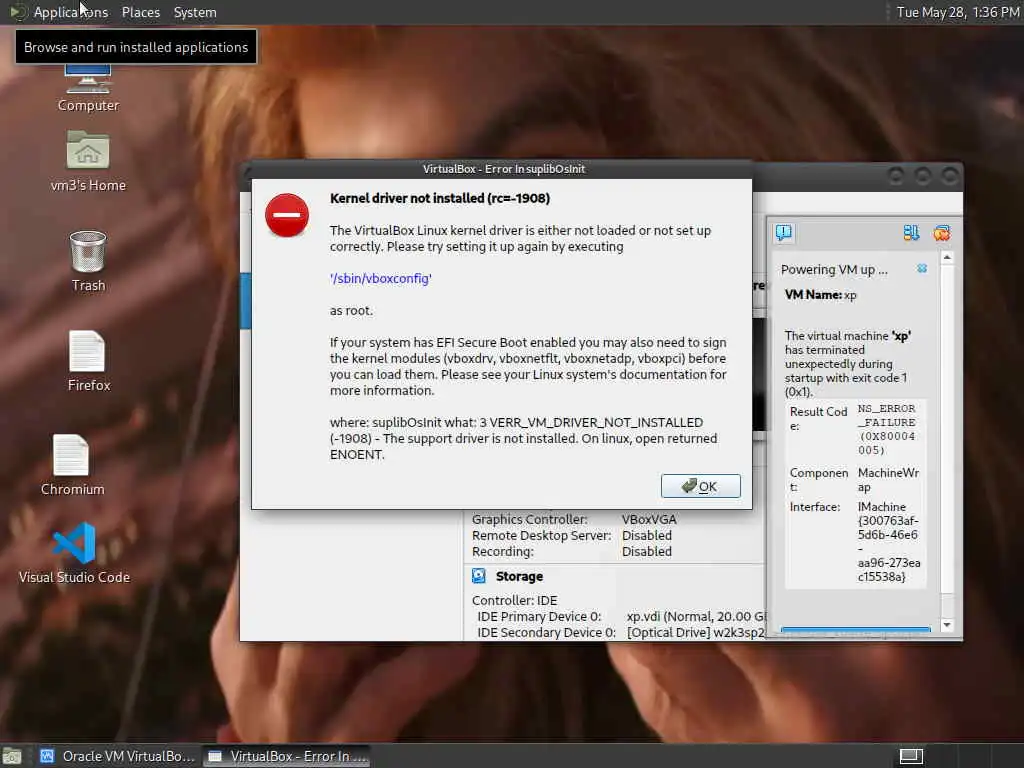Switch to 'VirtualBox - Error In' taskbar entry

pos(287,756)
